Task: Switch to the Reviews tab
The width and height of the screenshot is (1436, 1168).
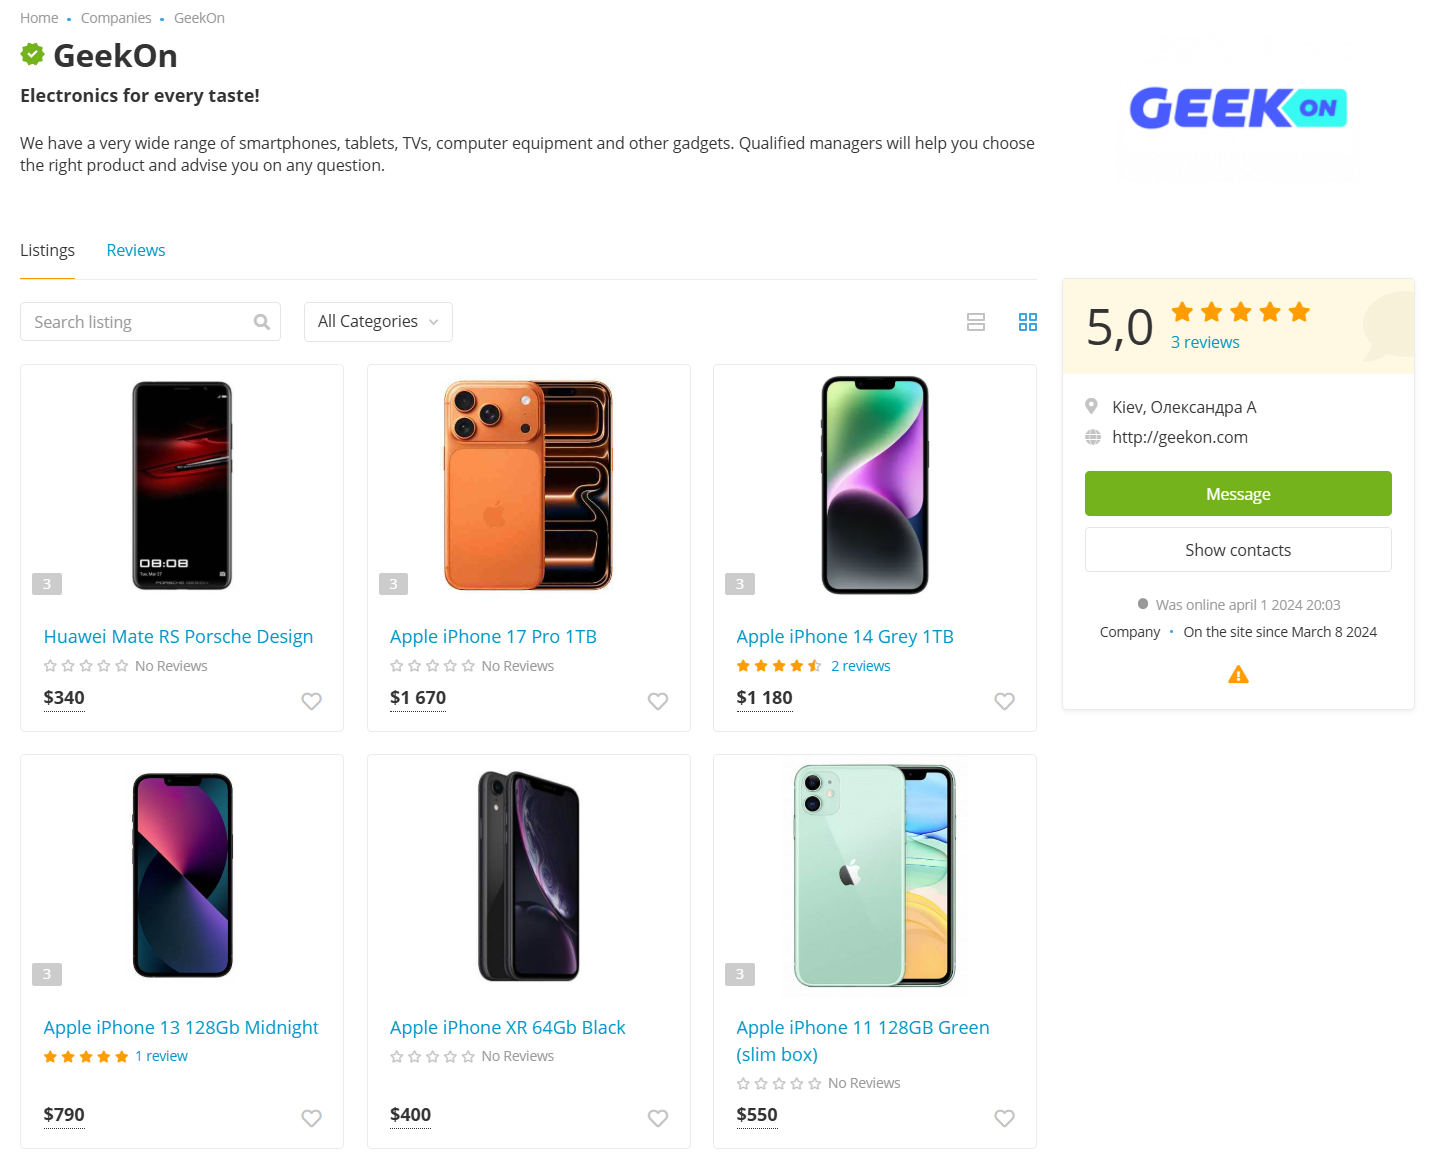Action: tap(136, 250)
